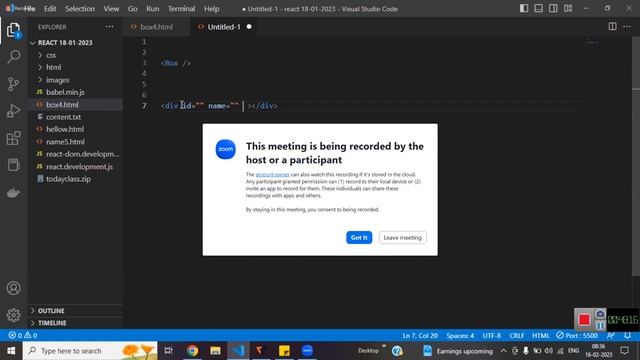Open the Selection menu
This screenshot has height=360, width=640.
(x=80, y=9)
